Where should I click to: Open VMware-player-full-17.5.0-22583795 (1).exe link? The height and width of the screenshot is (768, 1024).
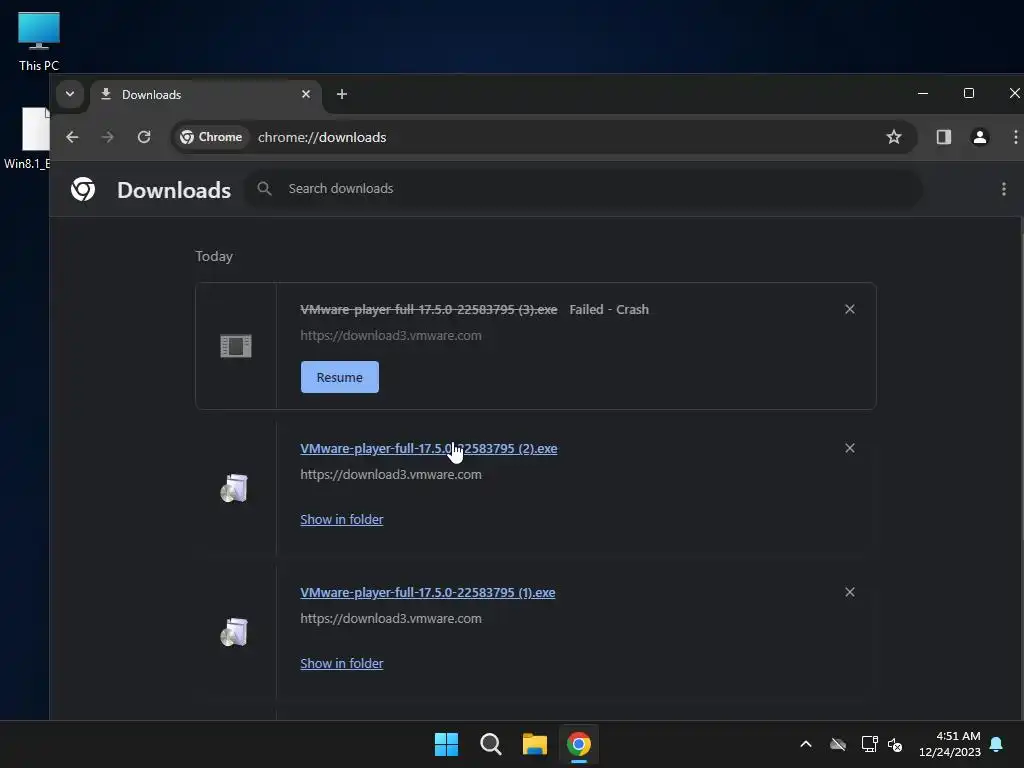(428, 592)
